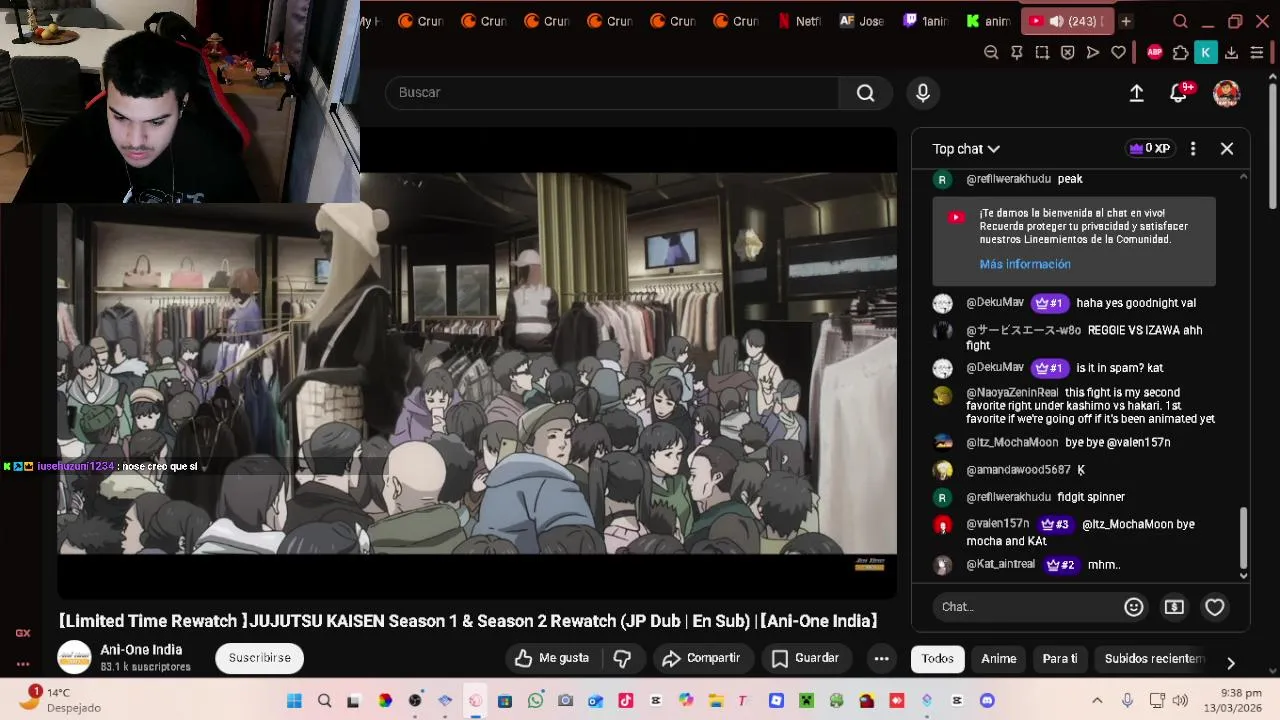The height and width of the screenshot is (720, 1280).
Task: Open the Windows Start menu
Action: coord(294,701)
